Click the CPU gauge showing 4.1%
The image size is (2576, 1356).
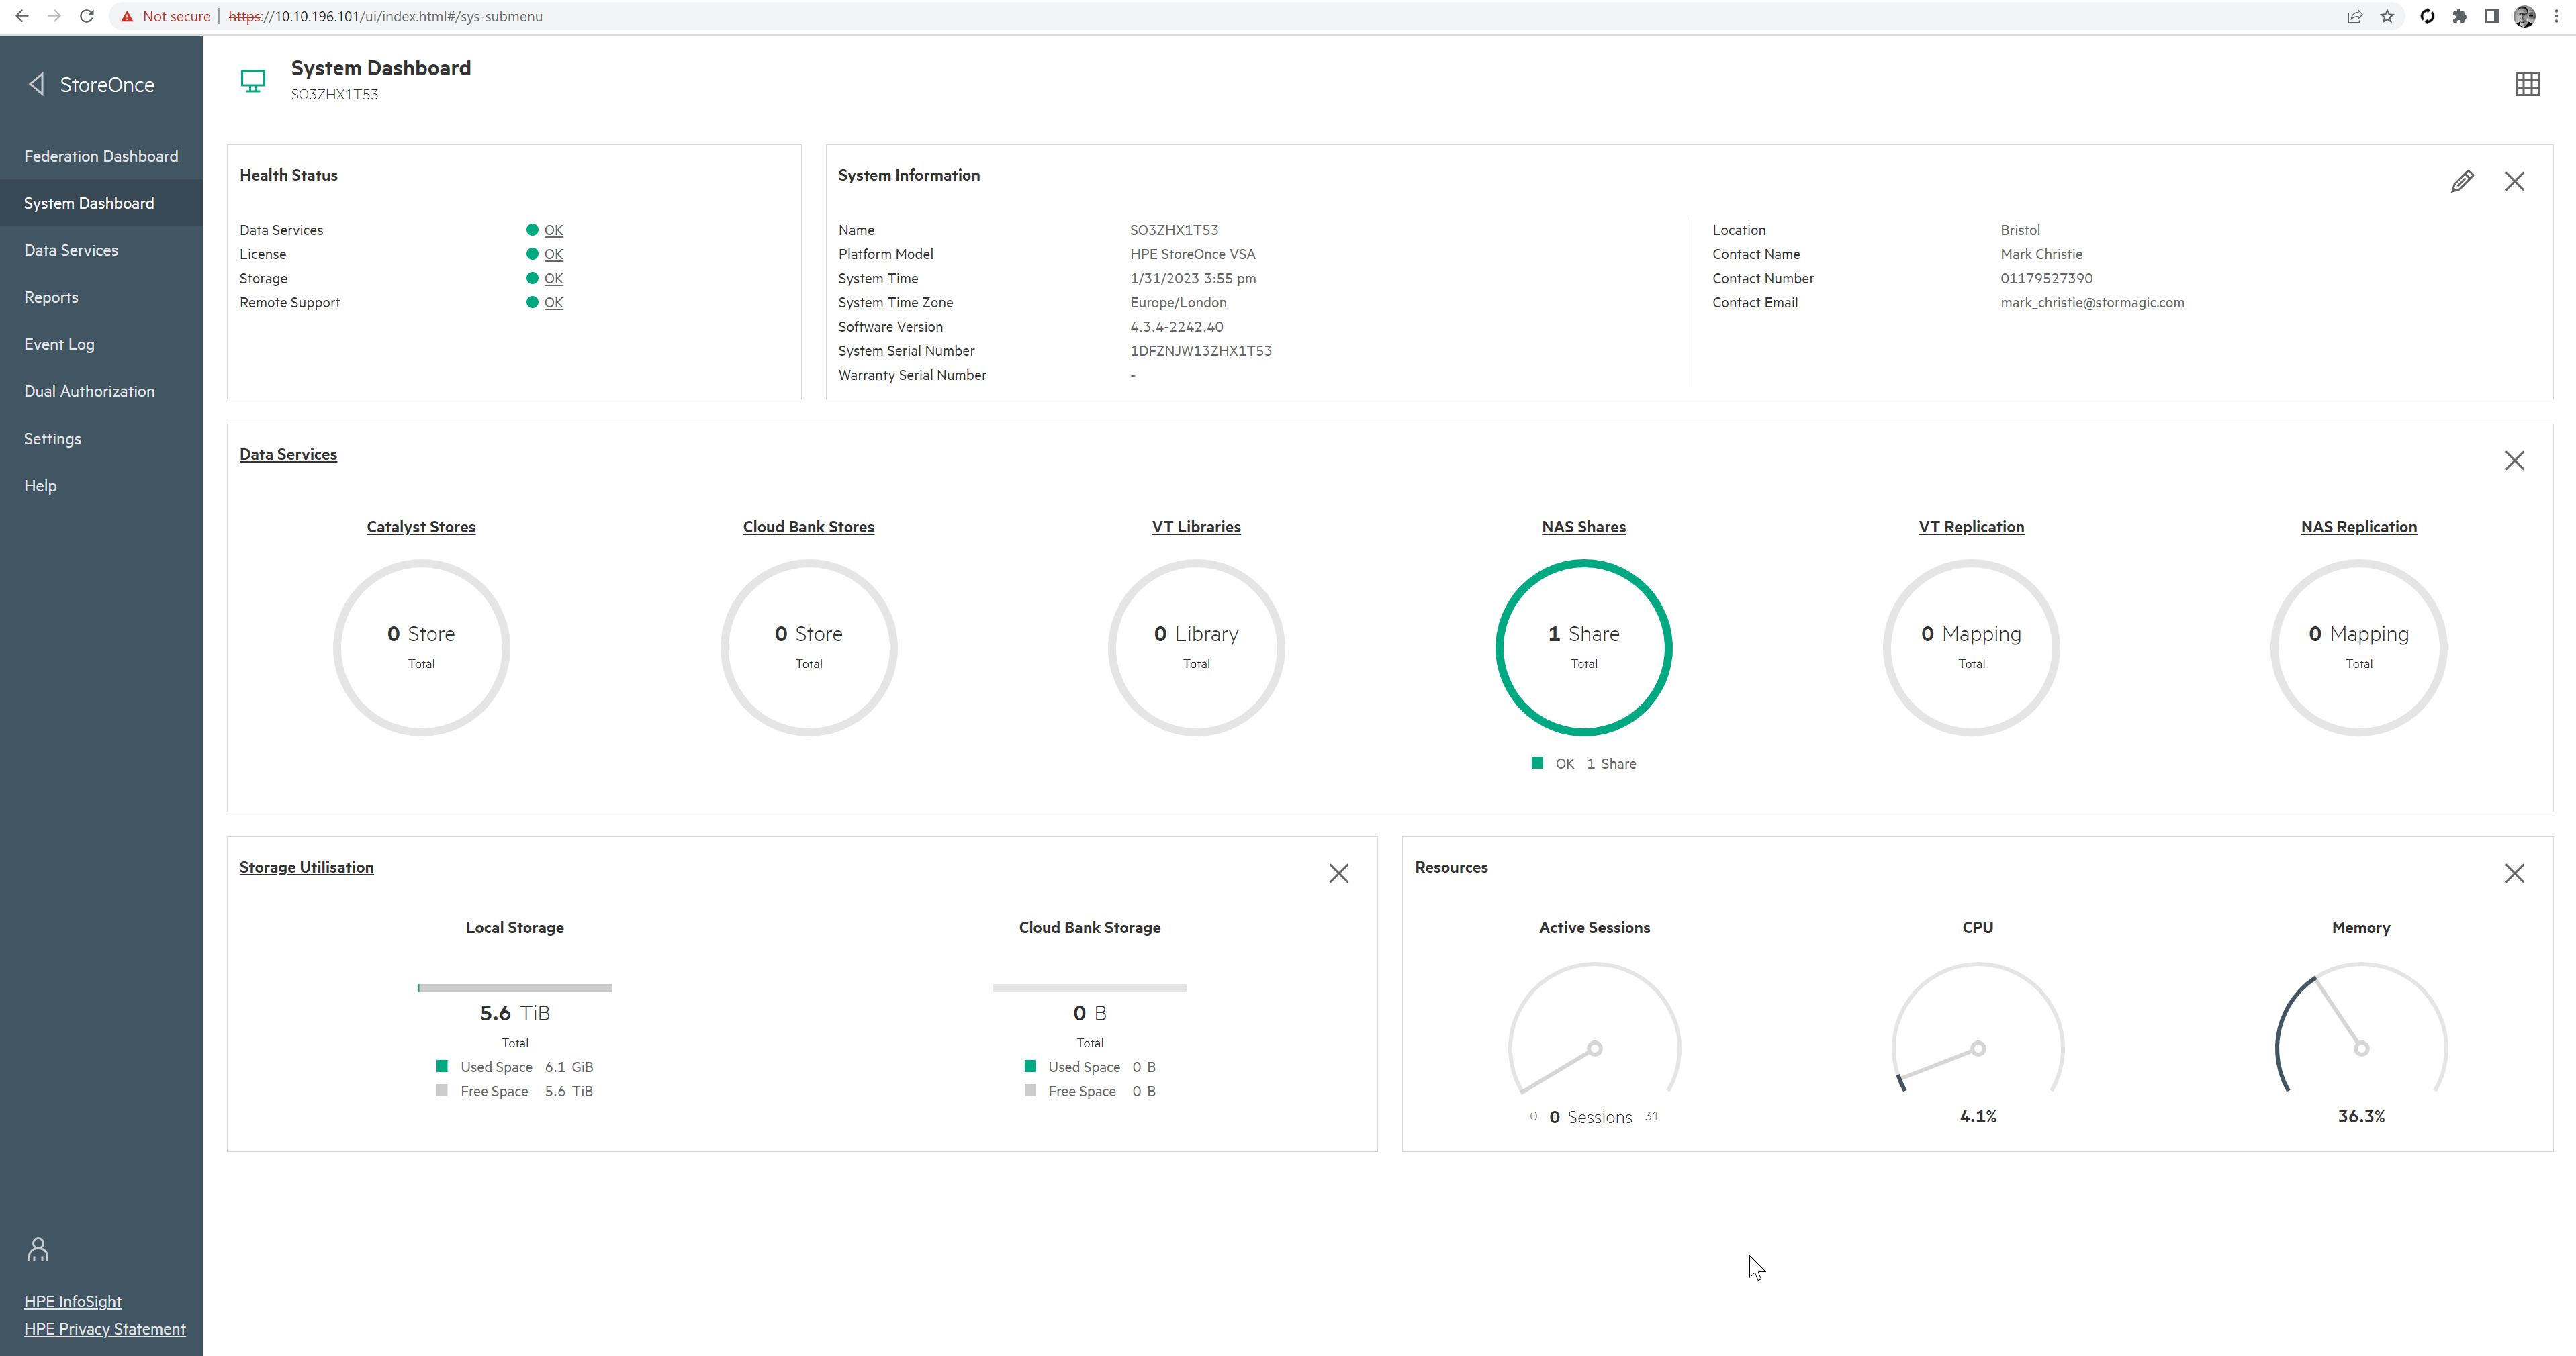tap(1978, 1027)
